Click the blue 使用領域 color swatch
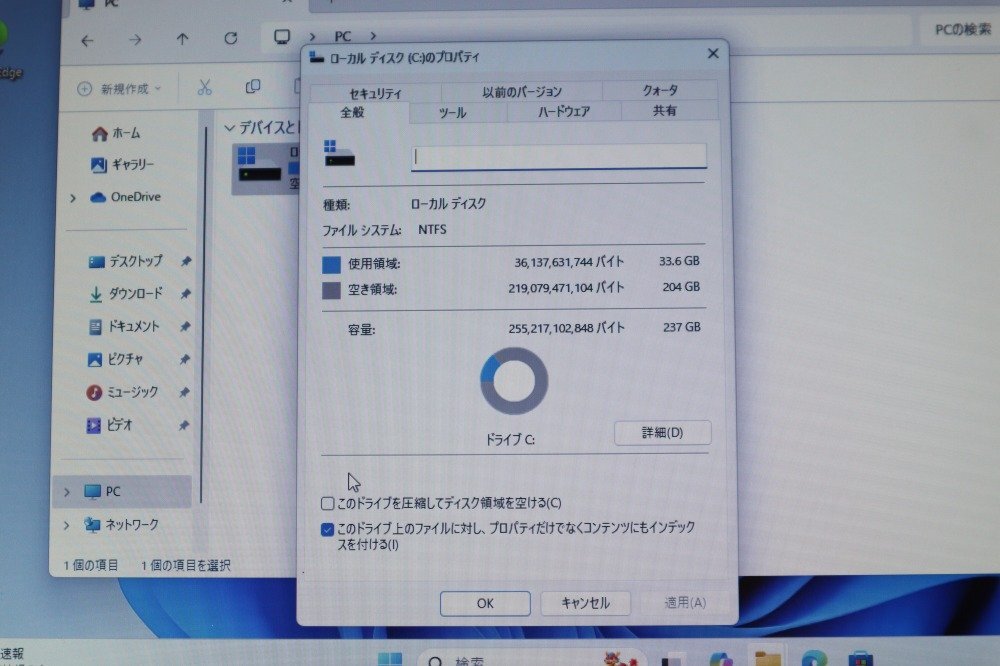The image size is (1000, 666). pyautogui.click(x=330, y=262)
